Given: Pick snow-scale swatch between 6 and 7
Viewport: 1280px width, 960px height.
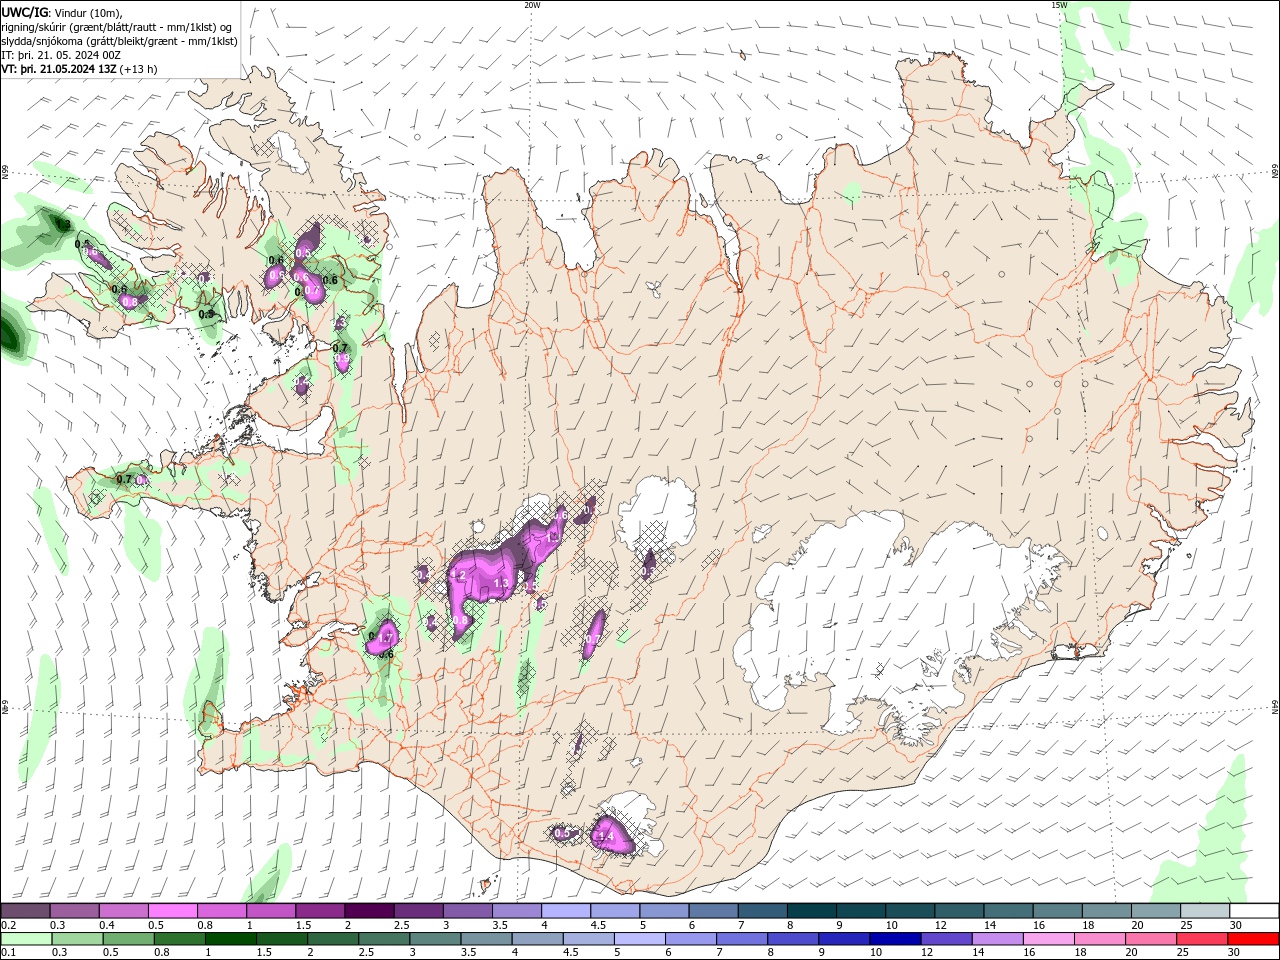Looking at the screenshot, I should coord(712,911).
